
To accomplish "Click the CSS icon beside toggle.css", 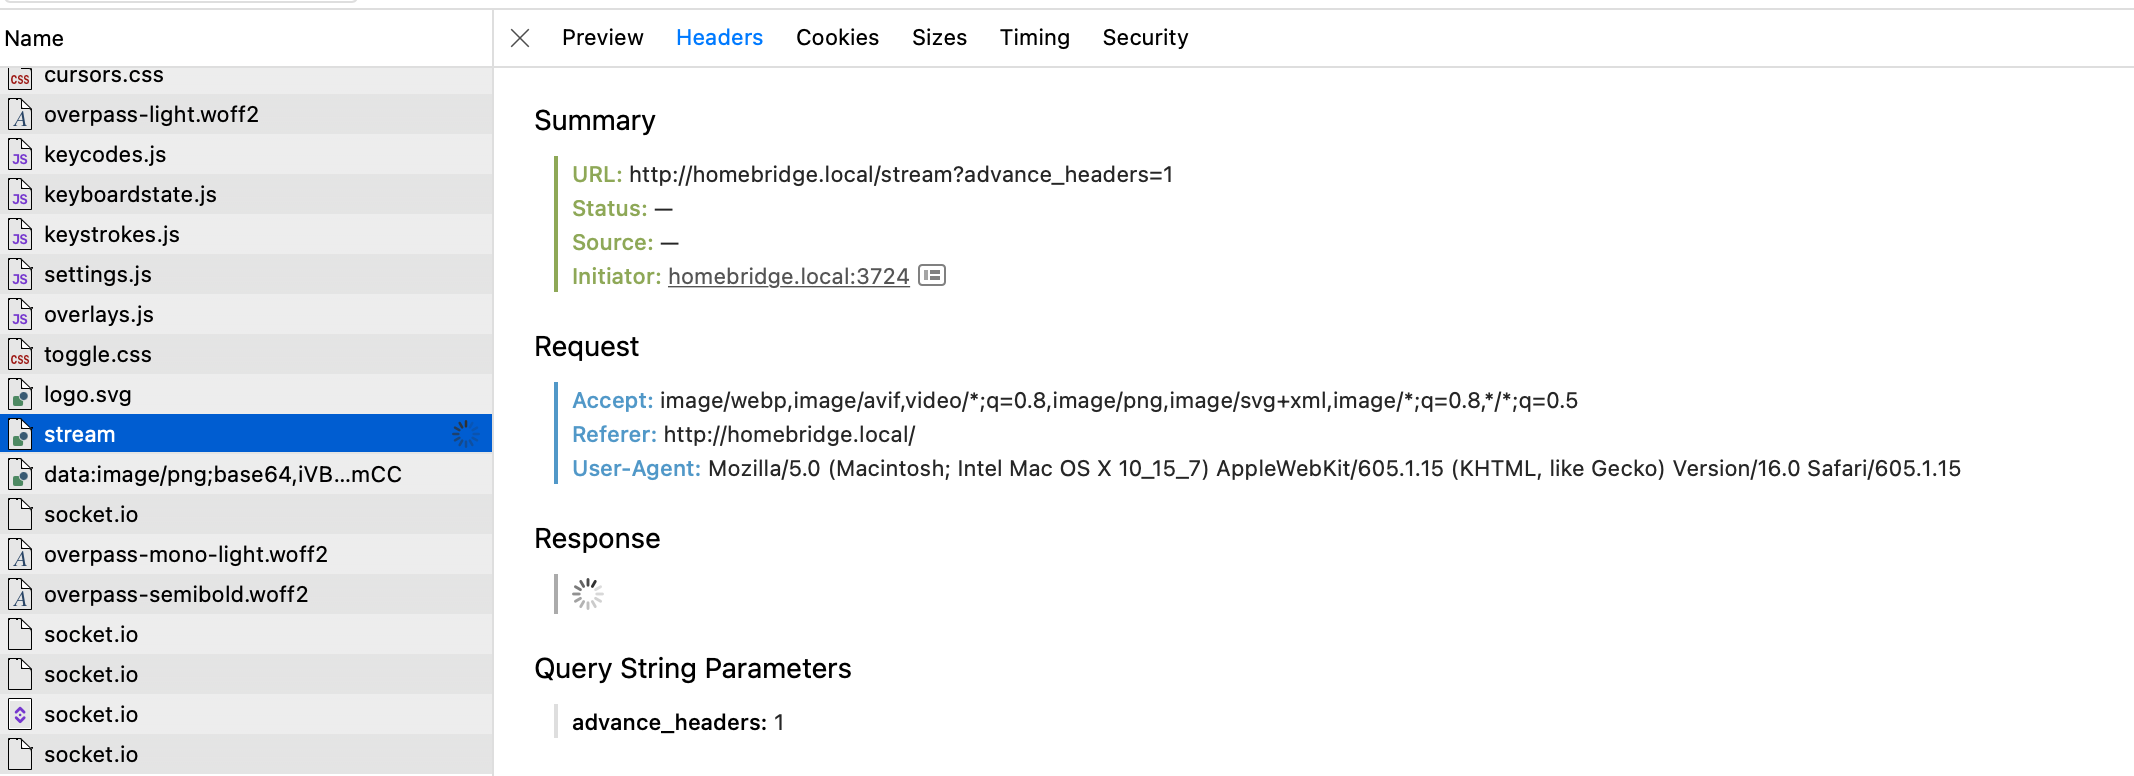I will 19,356.
